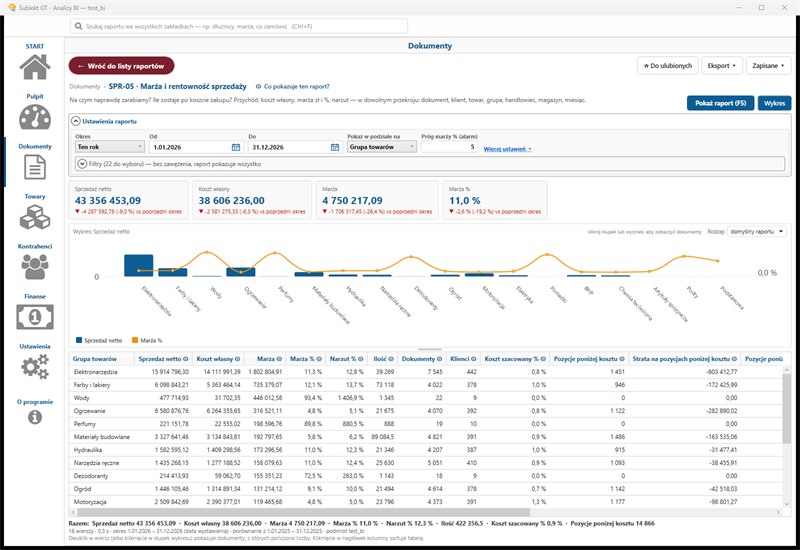Open the Pulpit dashboard gauge icon
800x550 pixels.
[x=35, y=117]
